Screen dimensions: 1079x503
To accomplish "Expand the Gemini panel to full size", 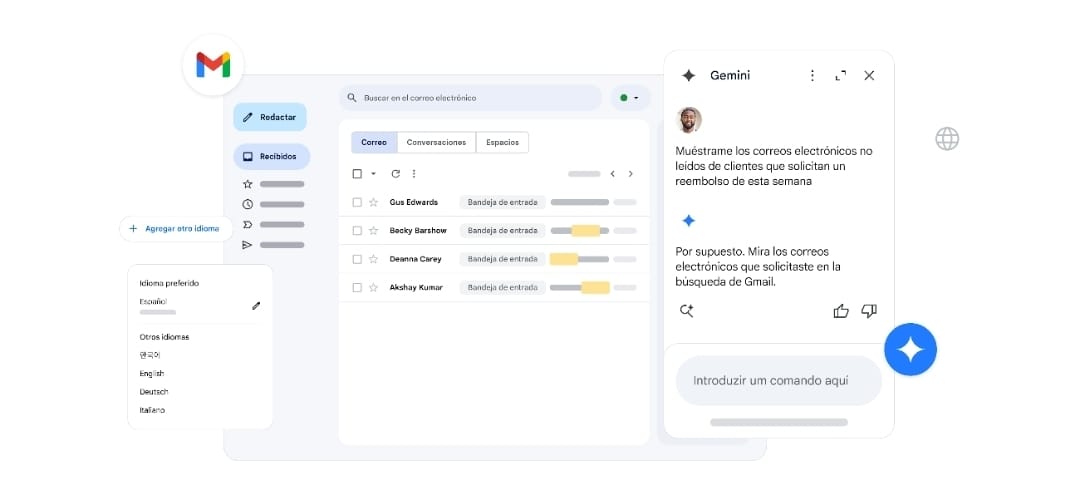I will click(840, 75).
